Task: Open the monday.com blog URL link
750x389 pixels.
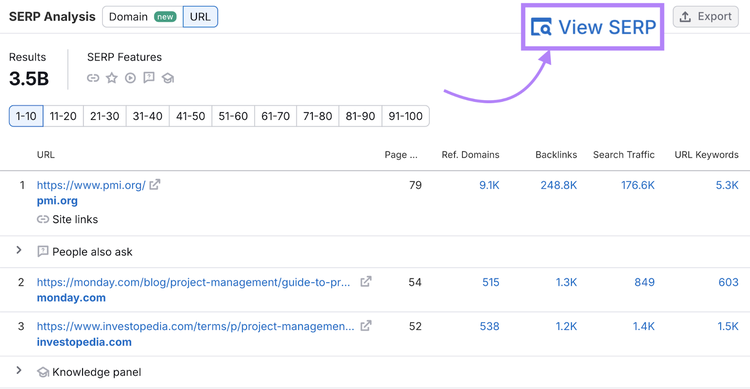Action: [x=193, y=282]
